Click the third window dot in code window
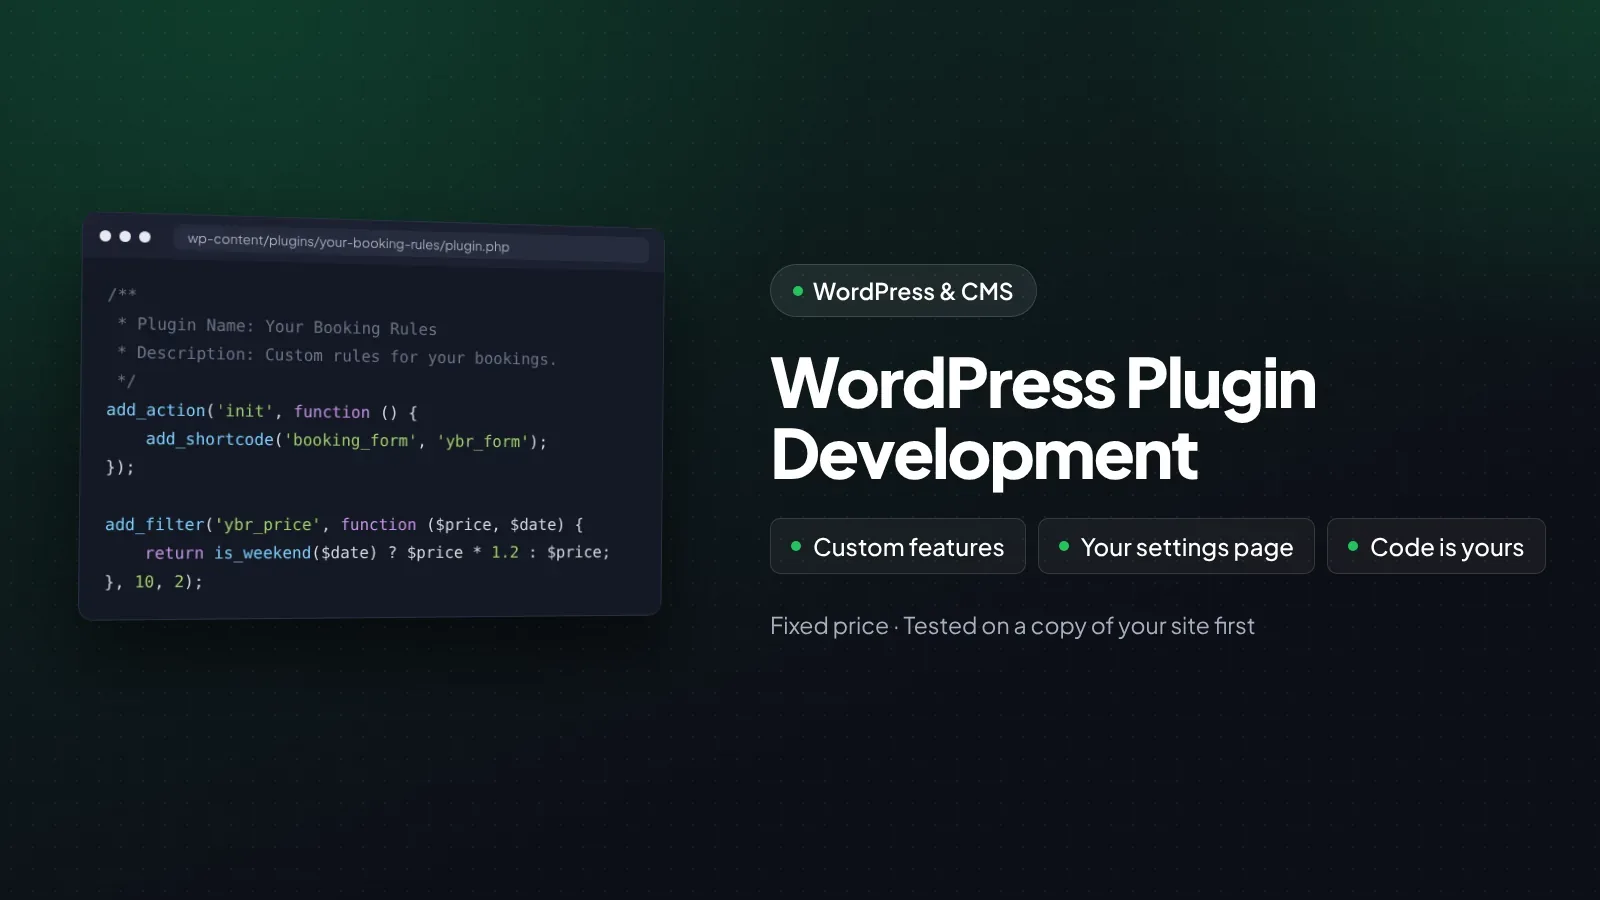This screenshot has height=900, width=1600. pyautogui.click(x=145, y=237)
